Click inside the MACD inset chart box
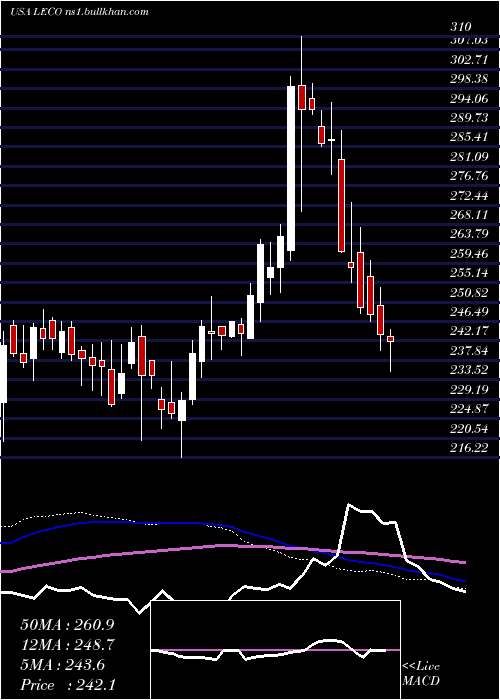Viewport: 500px width, 700px height. tap(276, 650)
